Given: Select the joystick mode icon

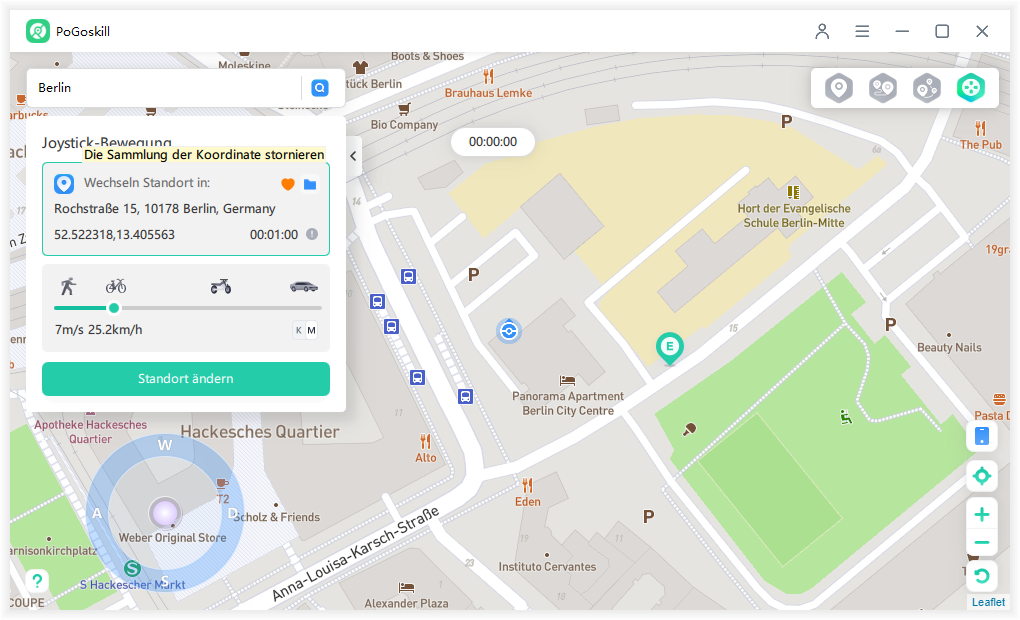Looking at the screenshot, I should (x=971, y=88).
